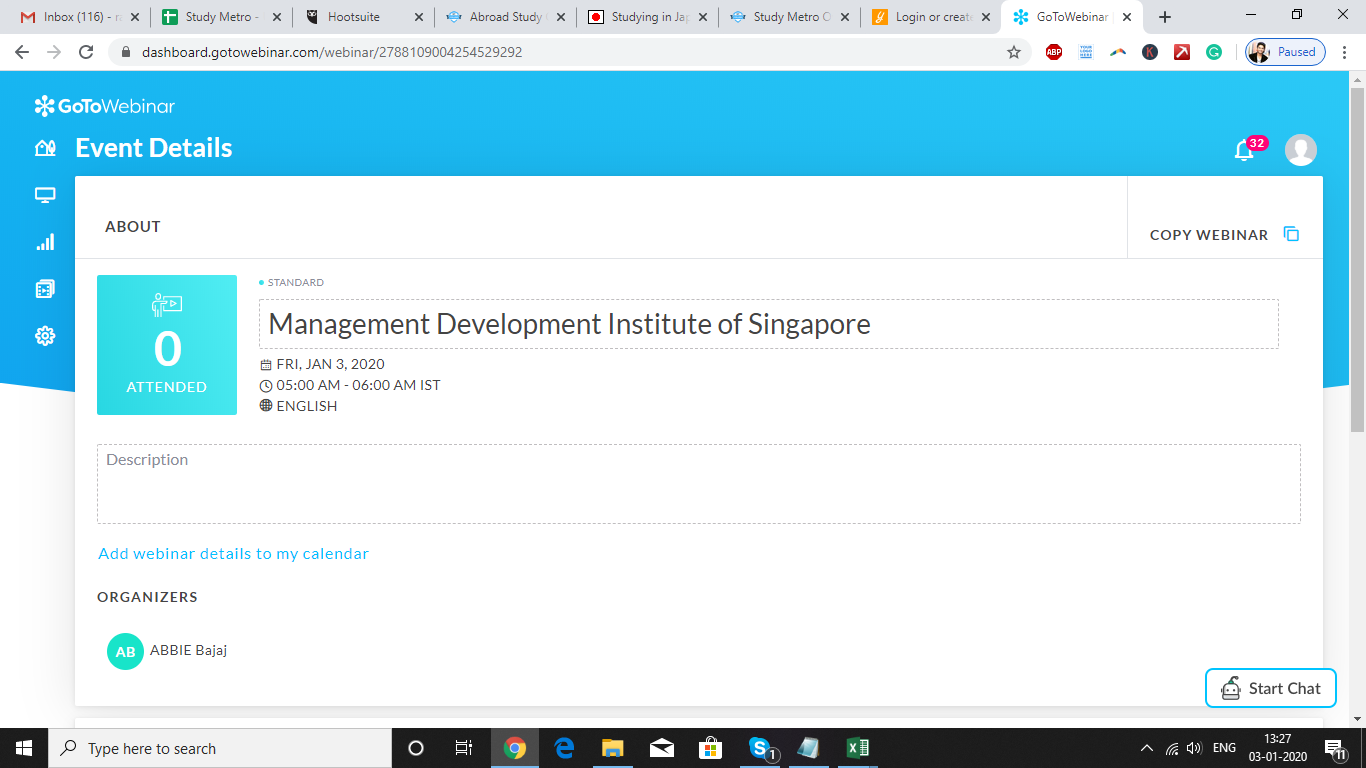The image size is (1366, 768).
Task: Switch to the Login or create tab
Action: click(x=932, y=17)
